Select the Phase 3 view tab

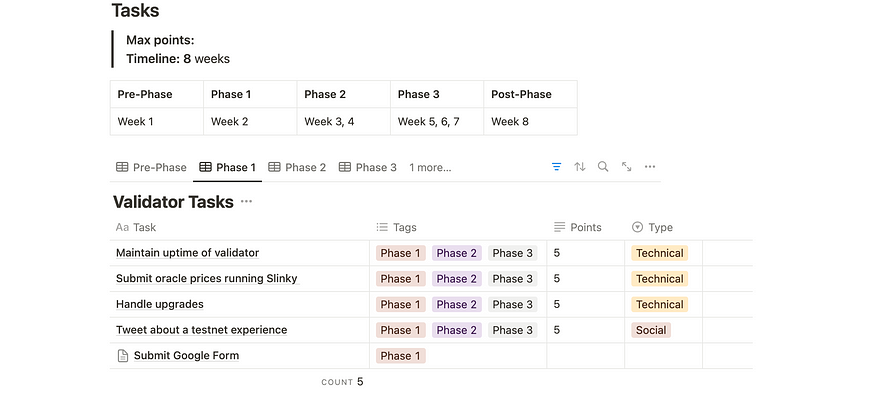coord(368,167)
